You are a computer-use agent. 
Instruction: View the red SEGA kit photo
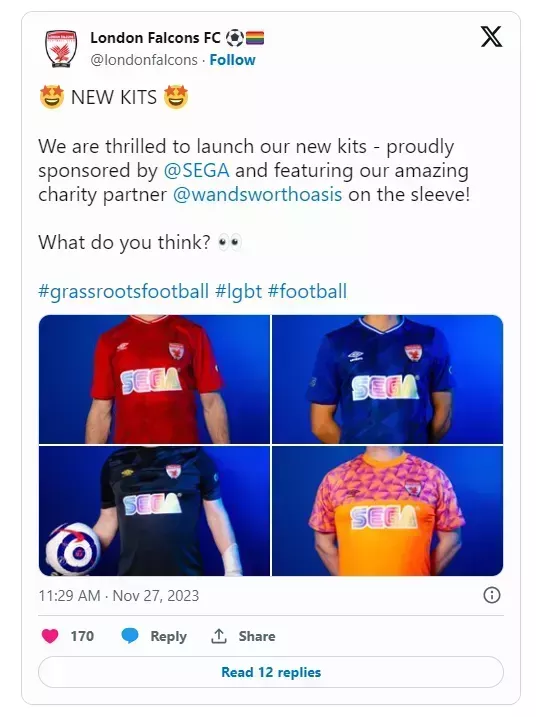tap(155, 379)
